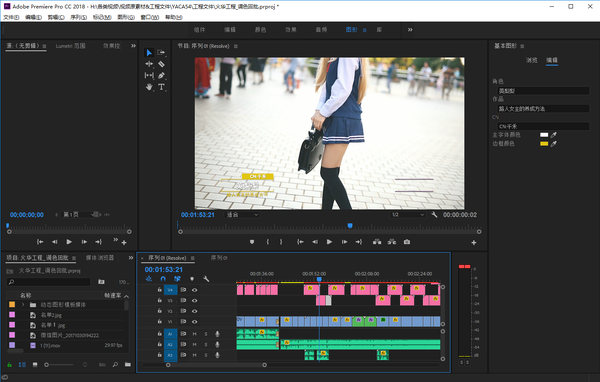
Task: Click create bin from search icon
Action: [x=101, y=282]
